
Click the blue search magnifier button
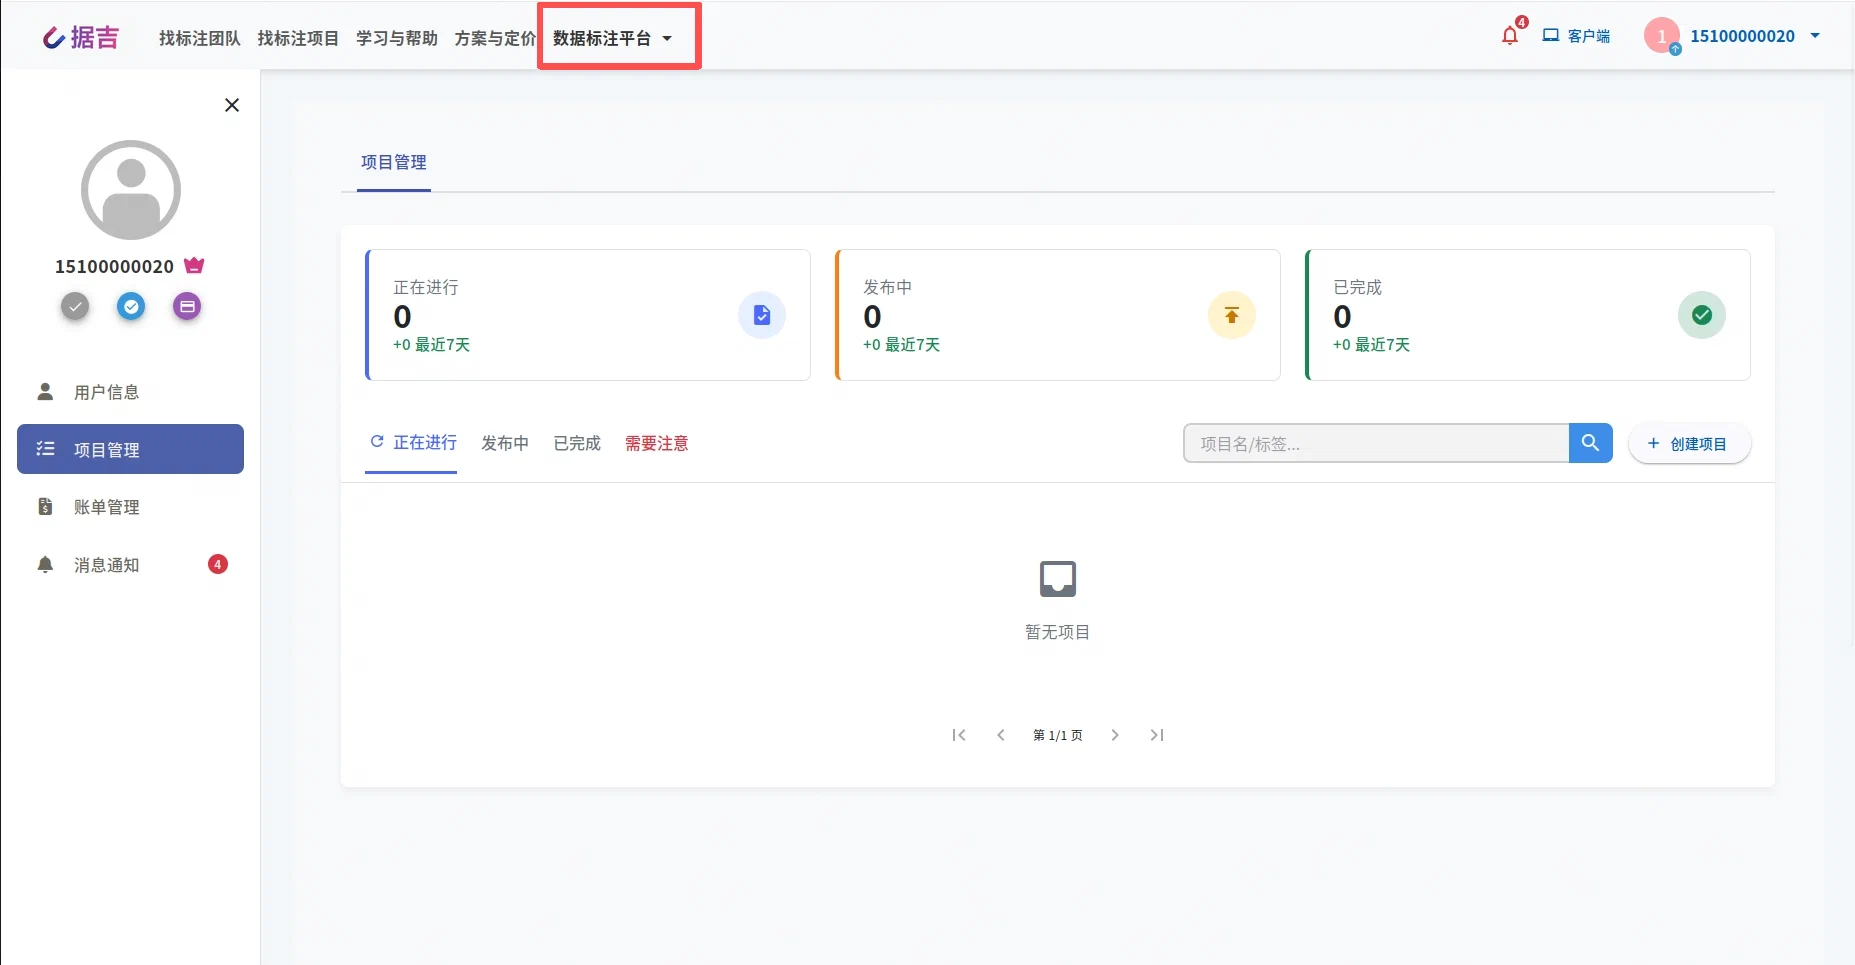1591,443
